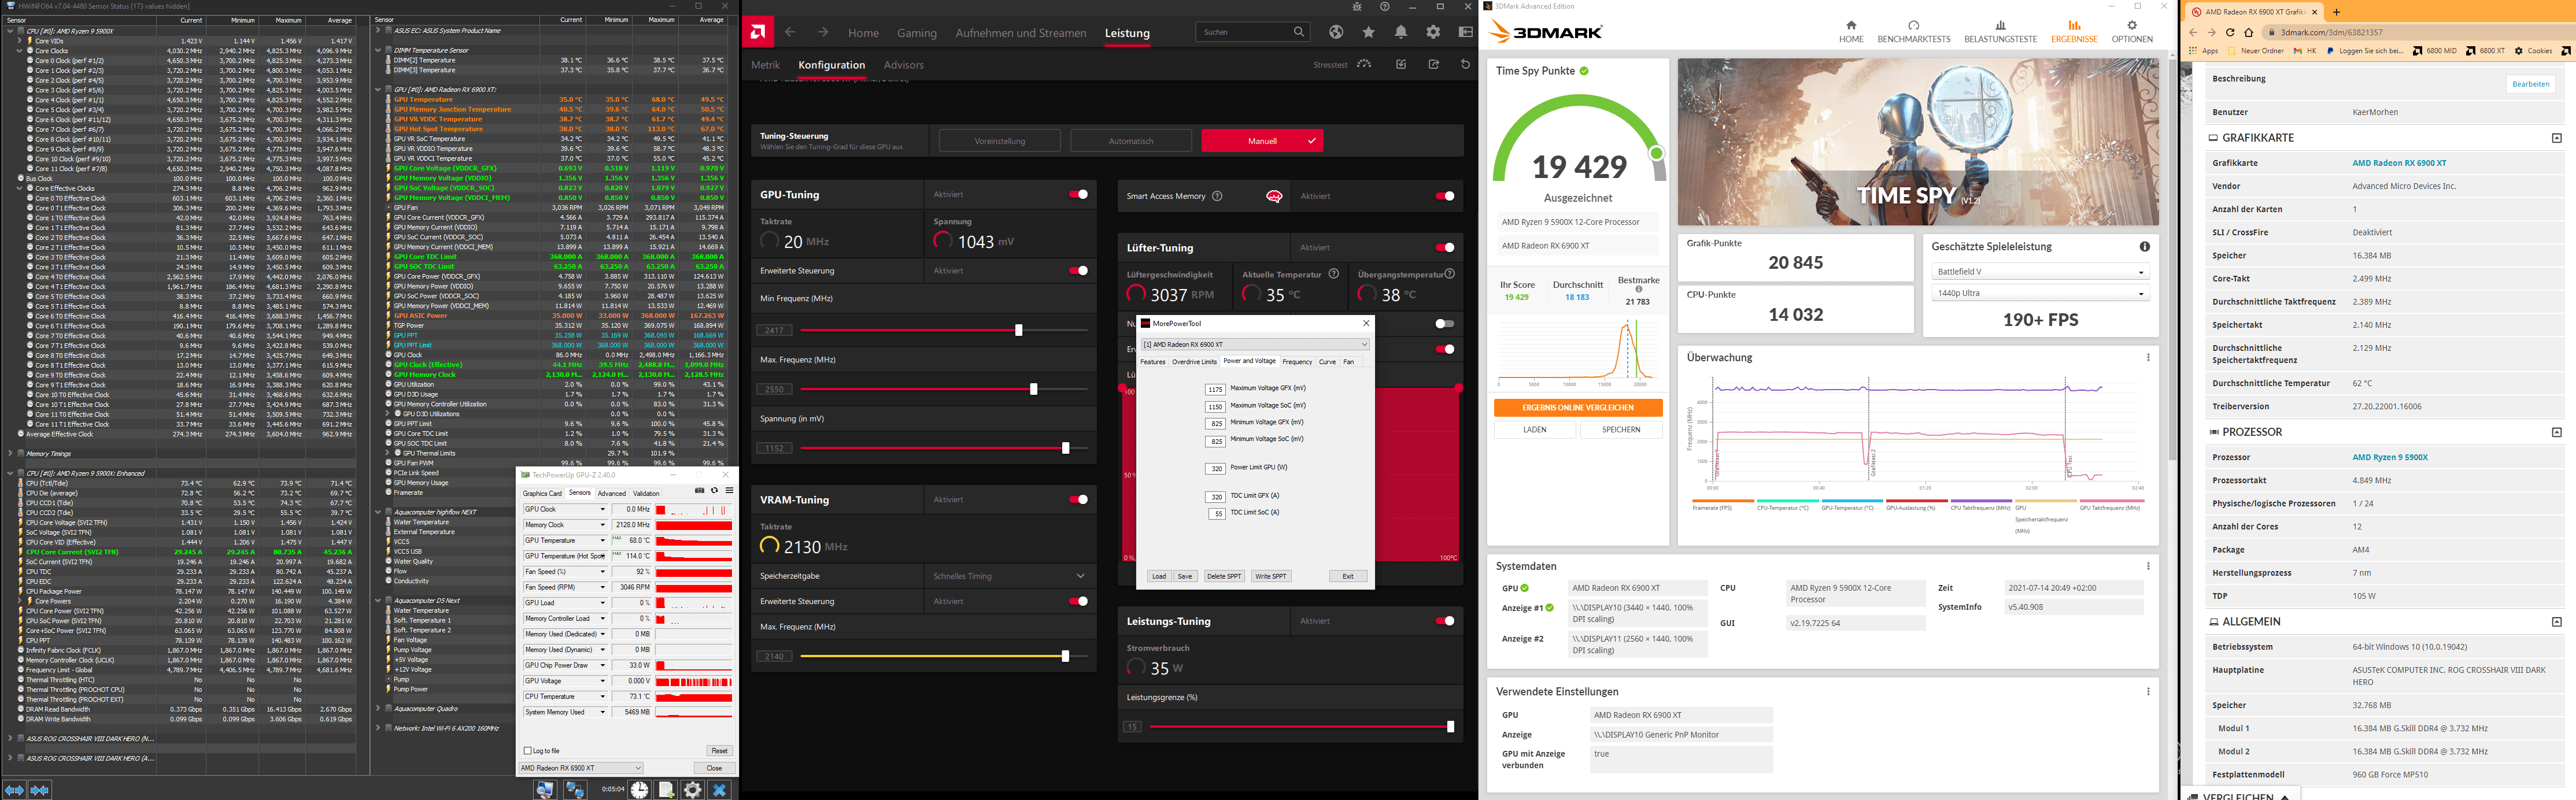Open Fan tab in MorePowerTool

pos(1348,362)
